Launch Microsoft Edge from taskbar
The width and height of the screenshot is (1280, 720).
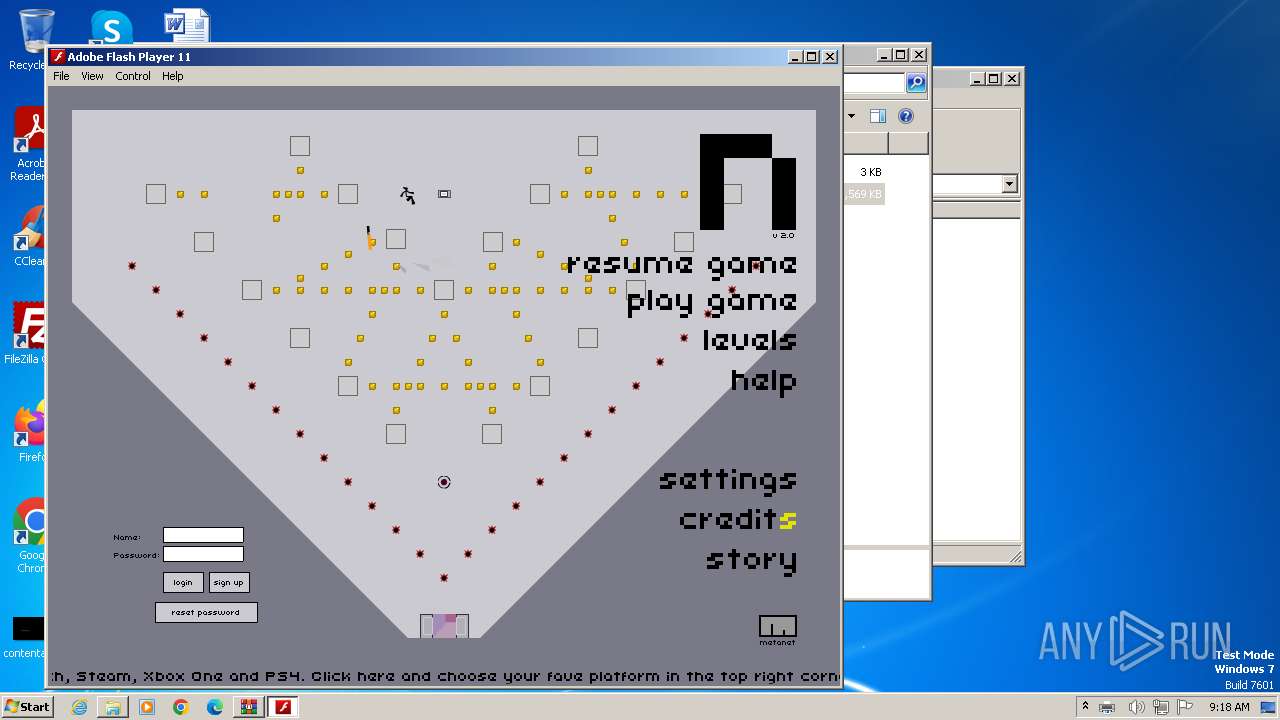click(215, 707)
